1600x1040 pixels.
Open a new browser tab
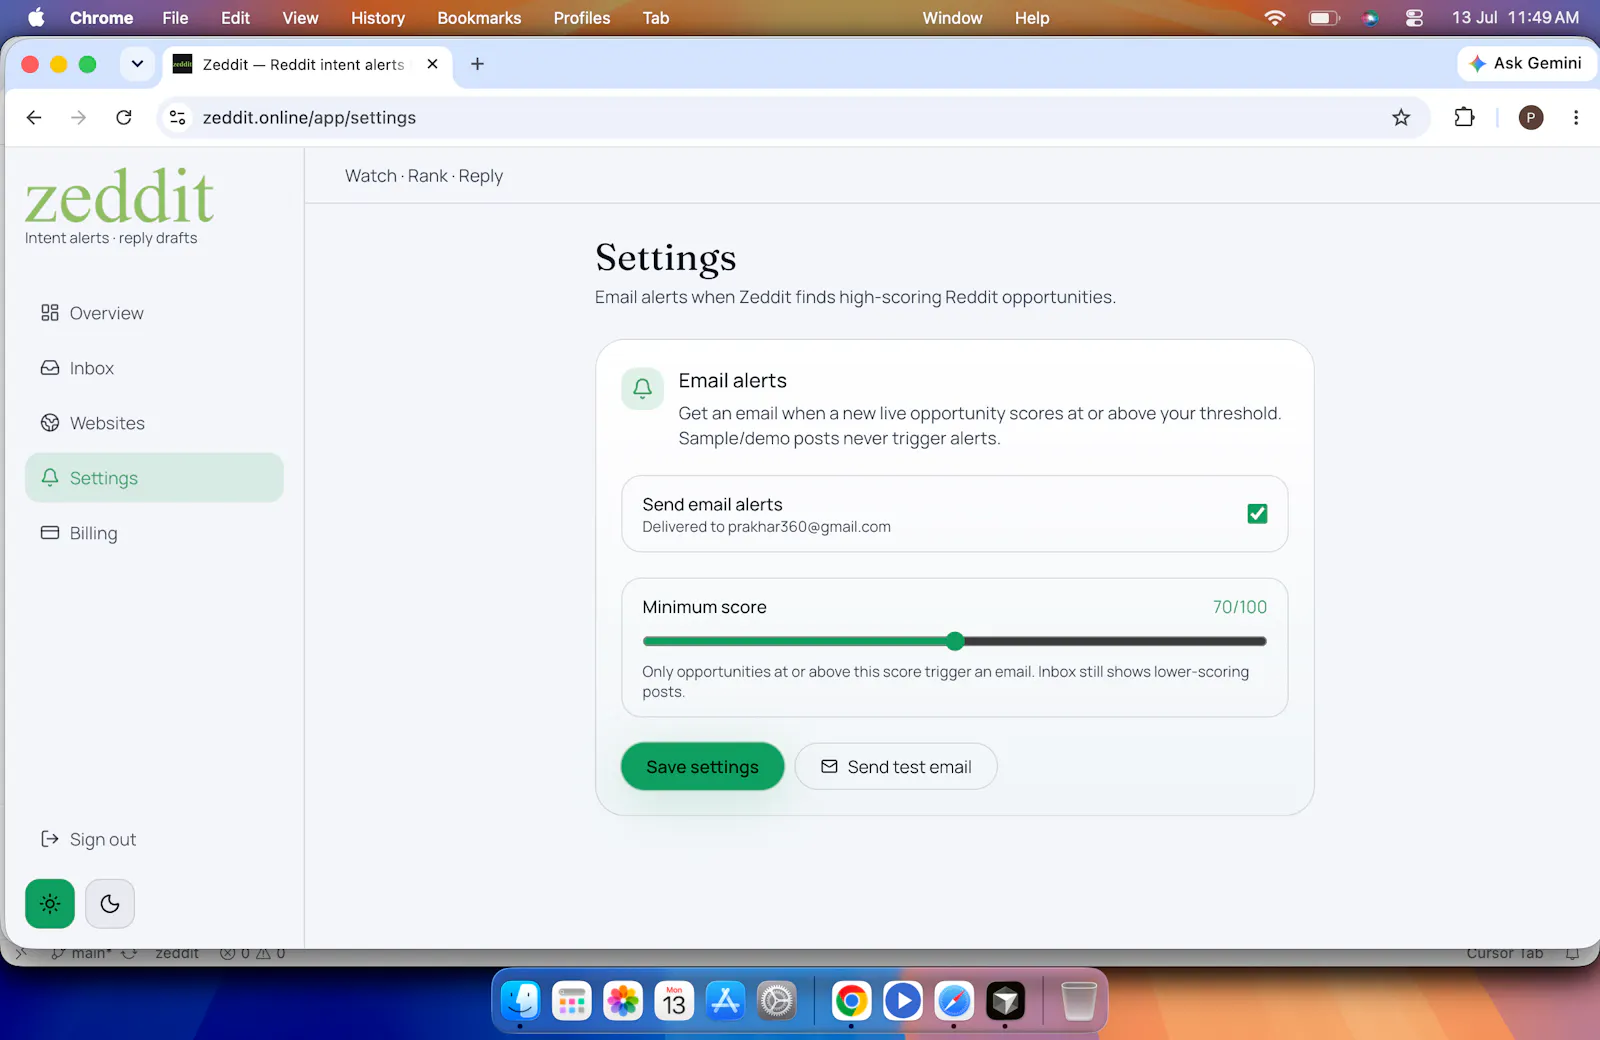coord(478,64)
